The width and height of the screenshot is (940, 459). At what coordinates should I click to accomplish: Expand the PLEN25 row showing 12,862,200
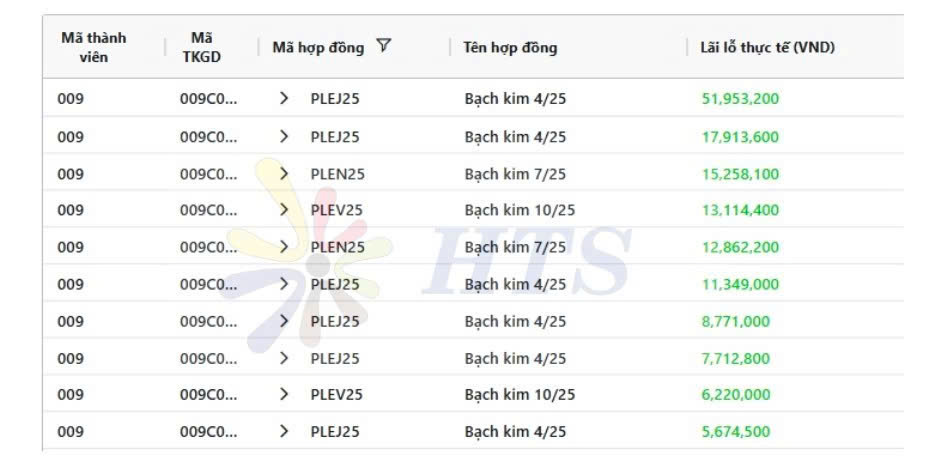pos(284,247)
